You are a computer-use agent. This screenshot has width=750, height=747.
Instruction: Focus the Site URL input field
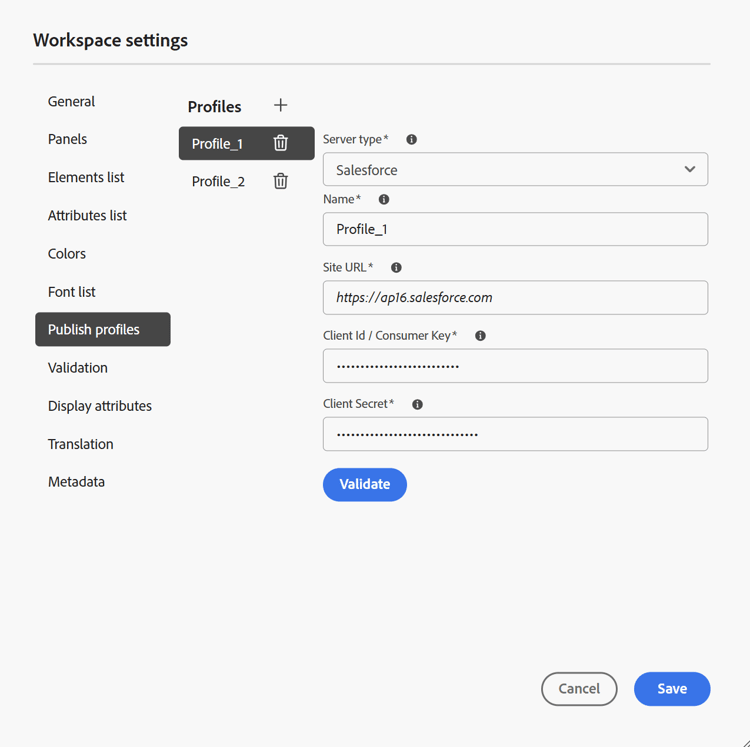pos(515,297)
